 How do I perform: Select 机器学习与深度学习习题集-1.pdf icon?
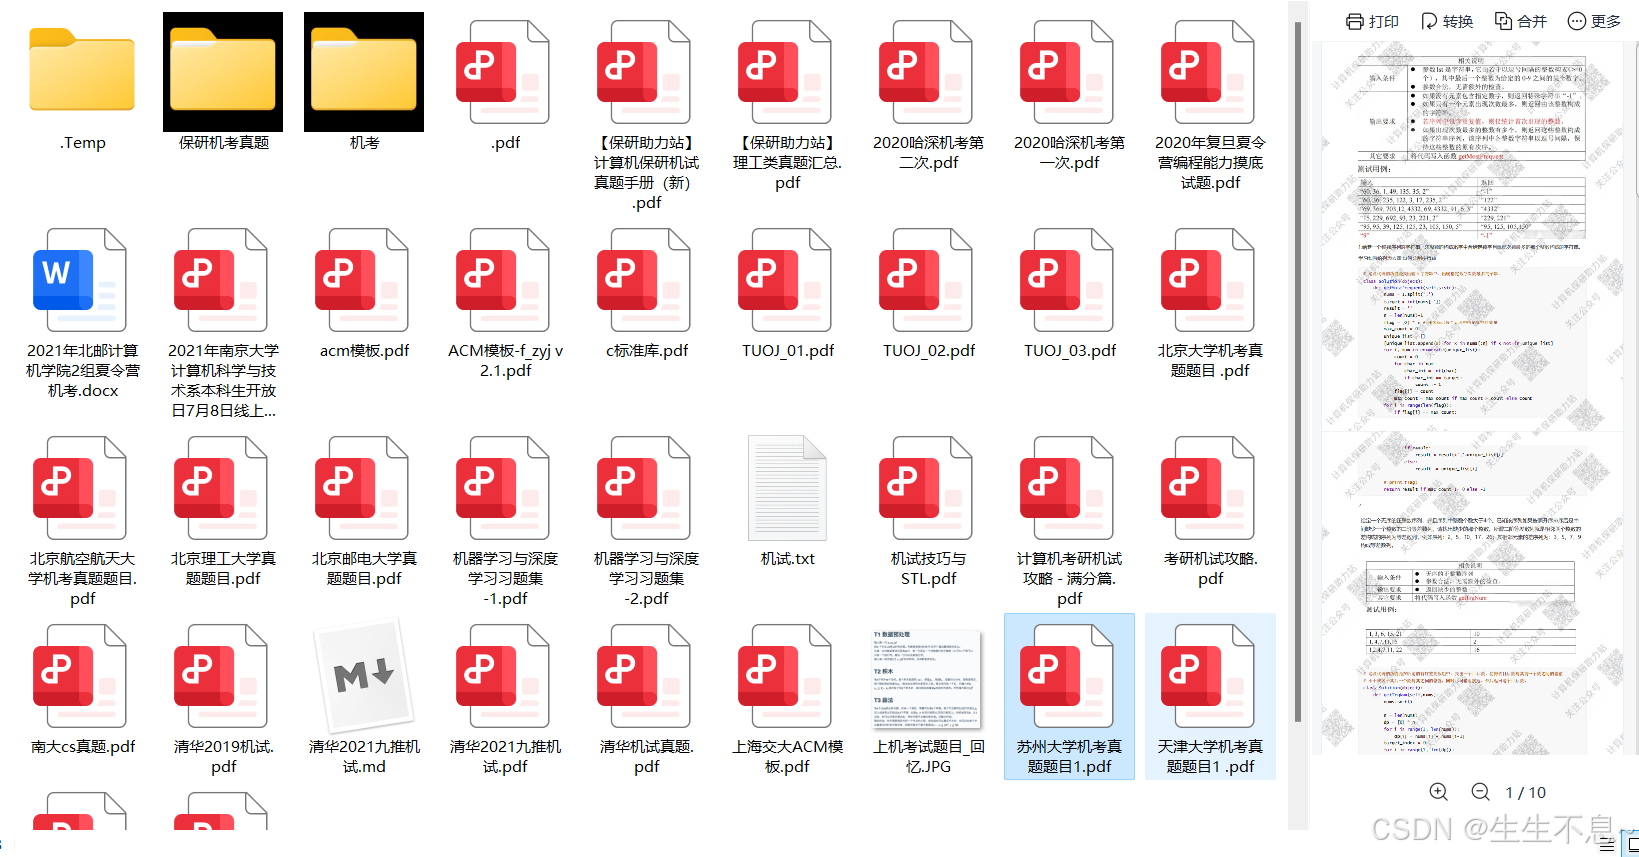pos(505,488)
